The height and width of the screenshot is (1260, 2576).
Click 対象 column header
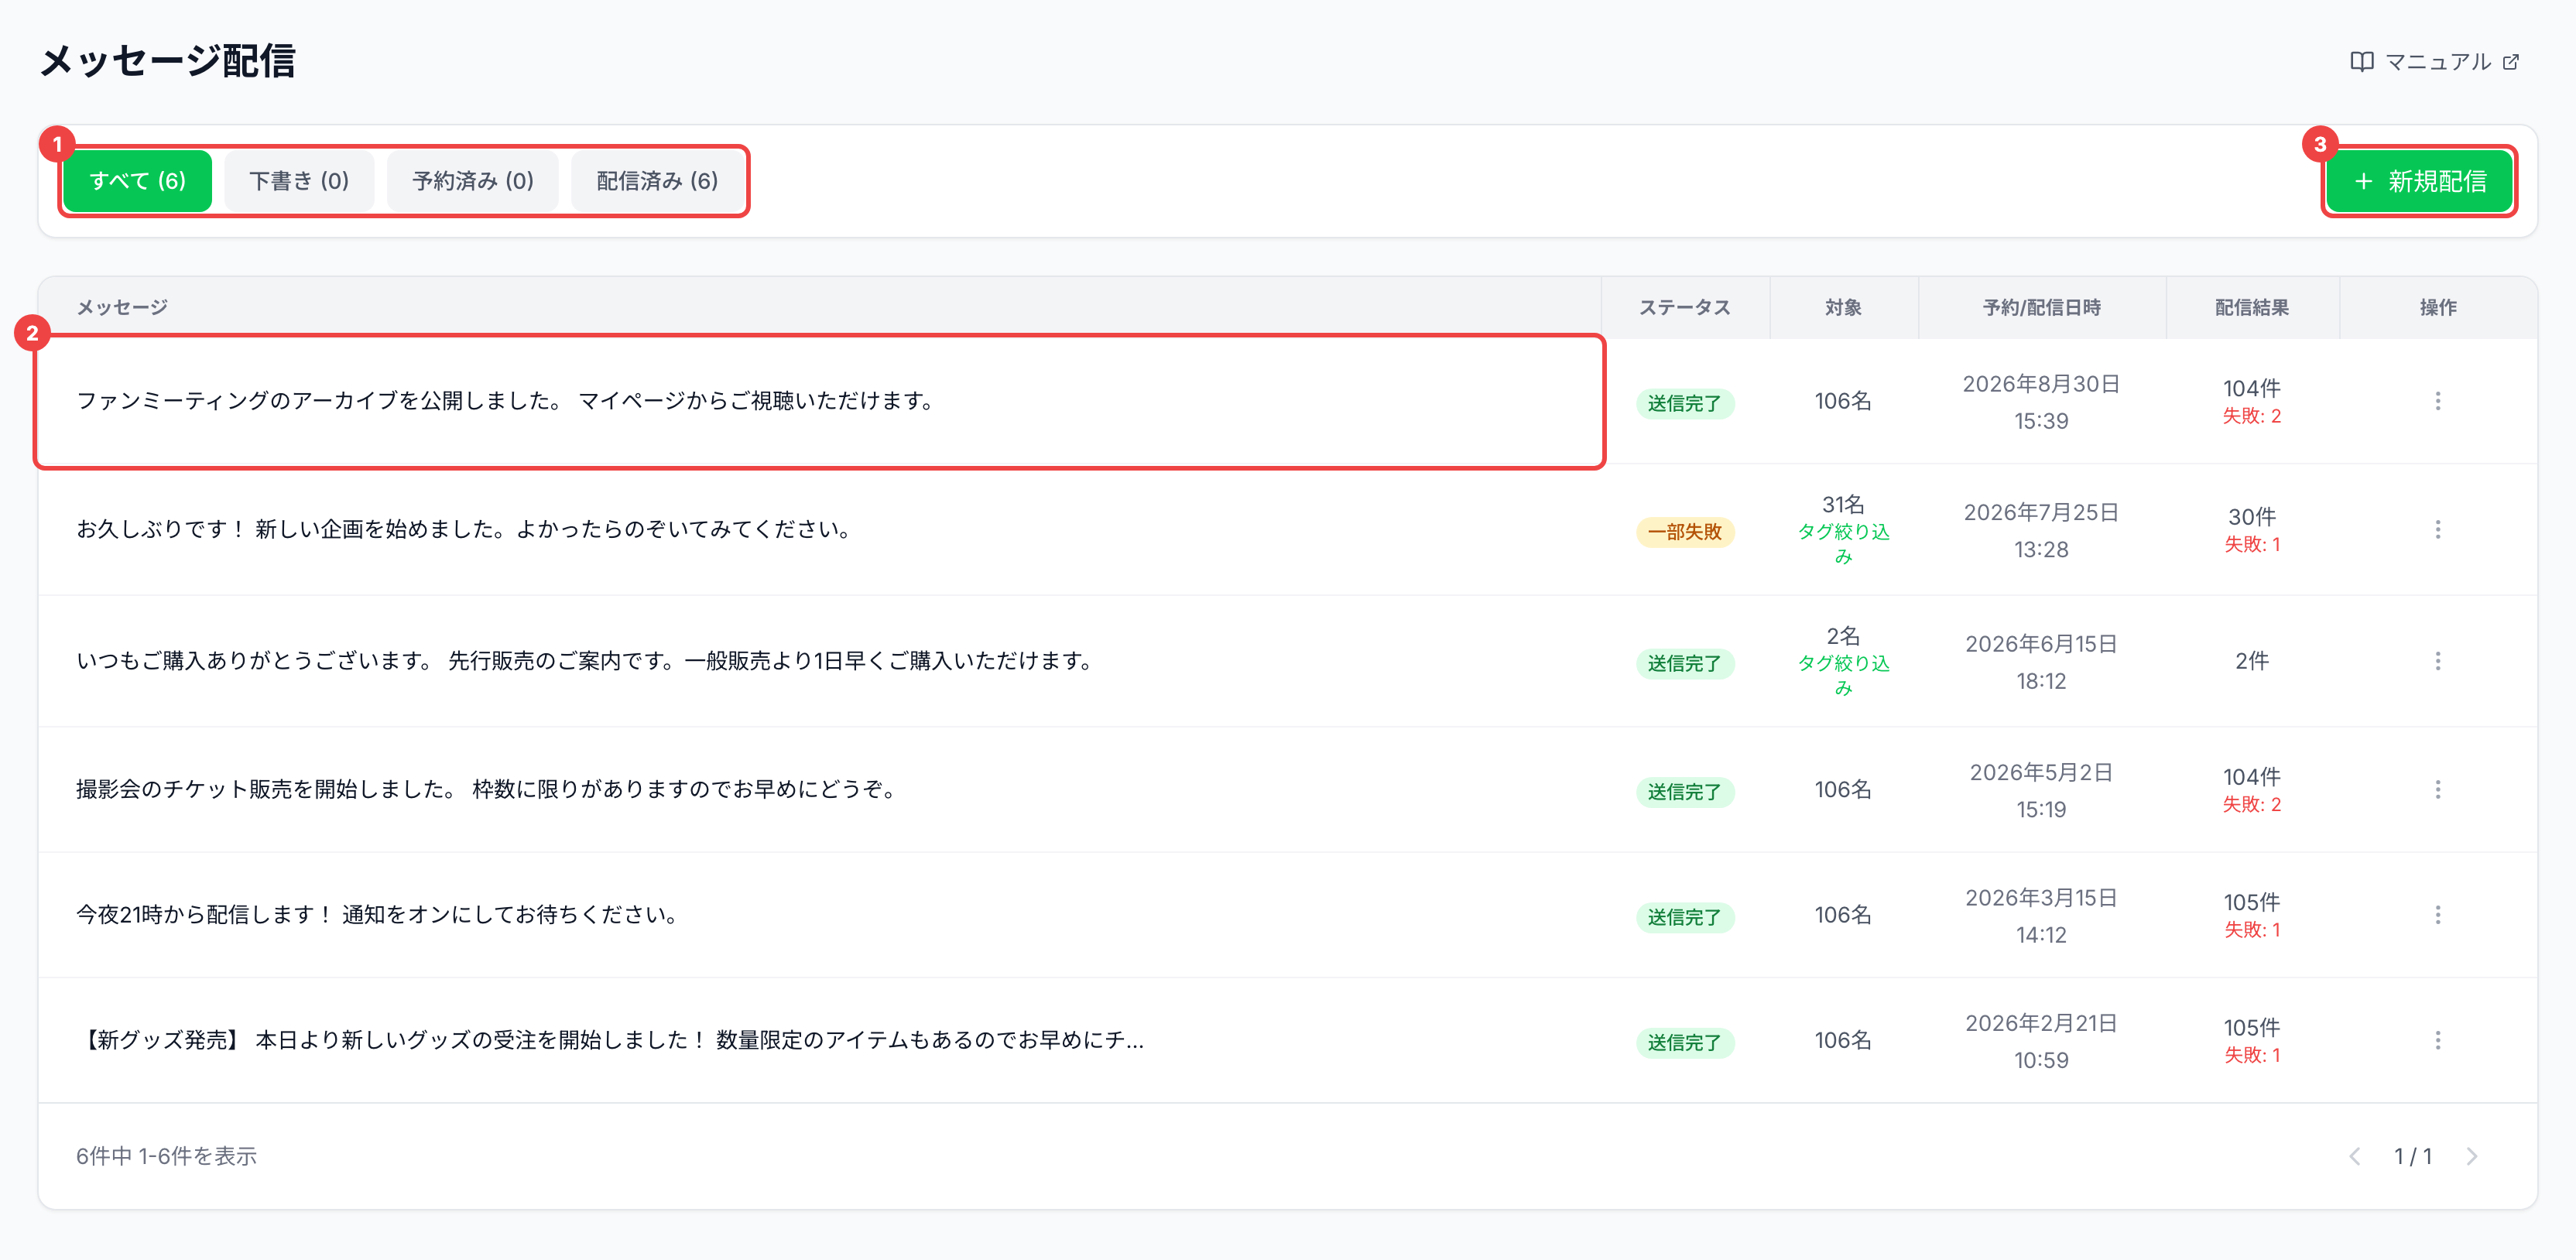click(1843, 308)
